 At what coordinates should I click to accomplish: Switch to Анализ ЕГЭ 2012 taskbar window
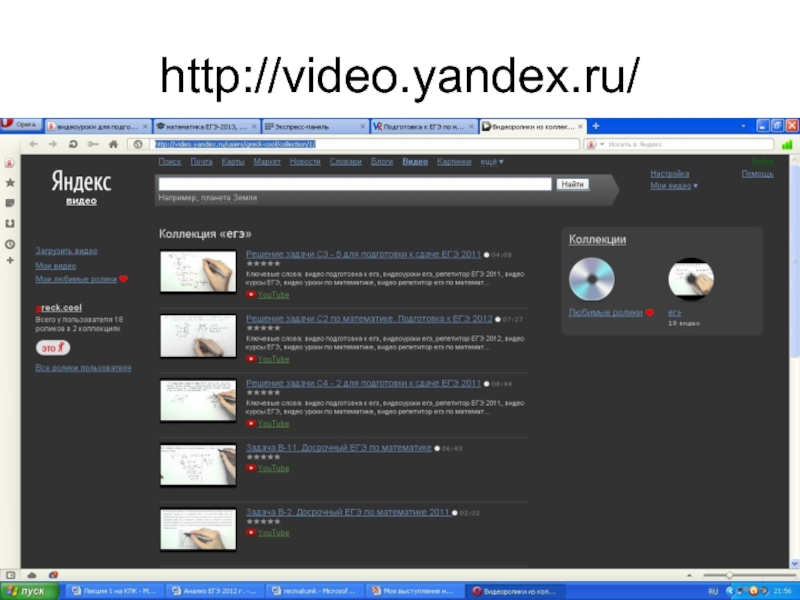(214, 591)
